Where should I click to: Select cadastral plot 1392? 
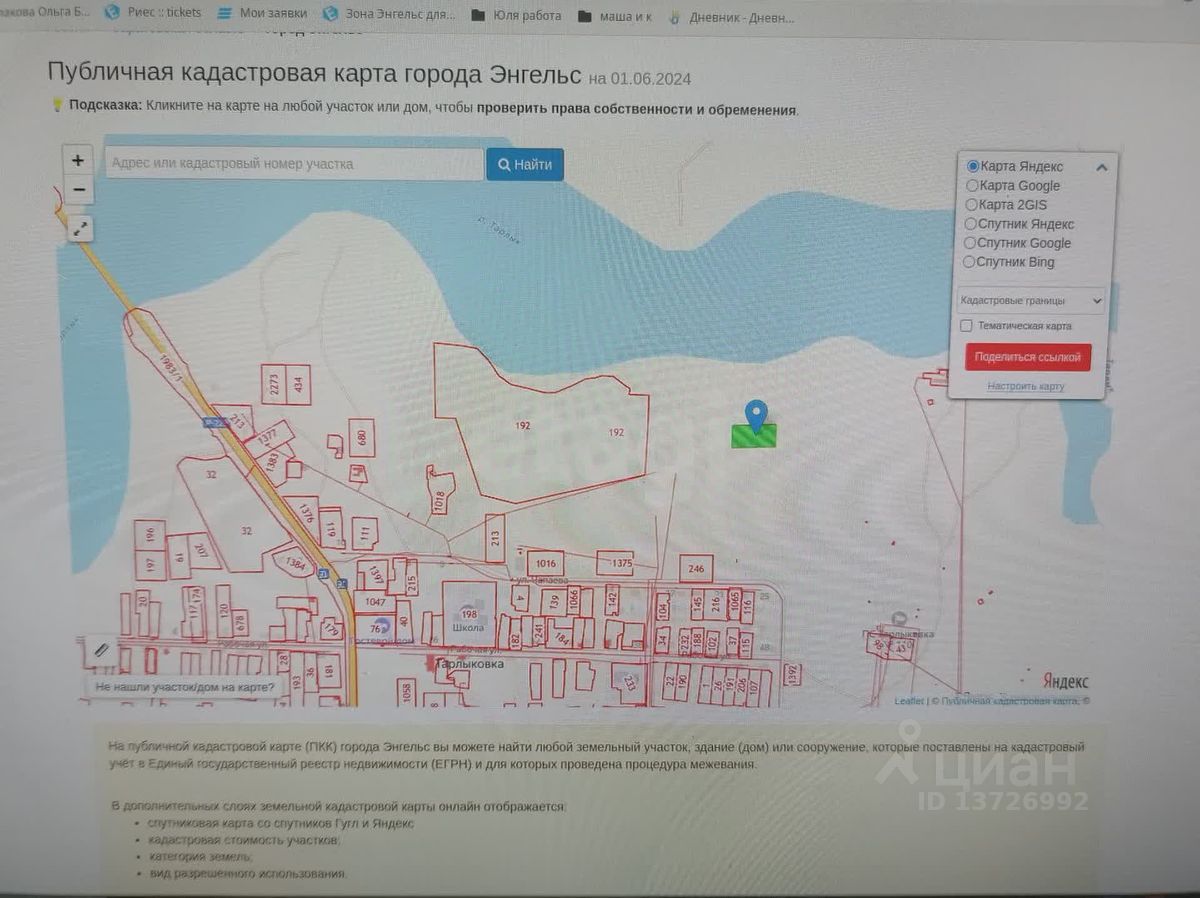pos(793,675)
